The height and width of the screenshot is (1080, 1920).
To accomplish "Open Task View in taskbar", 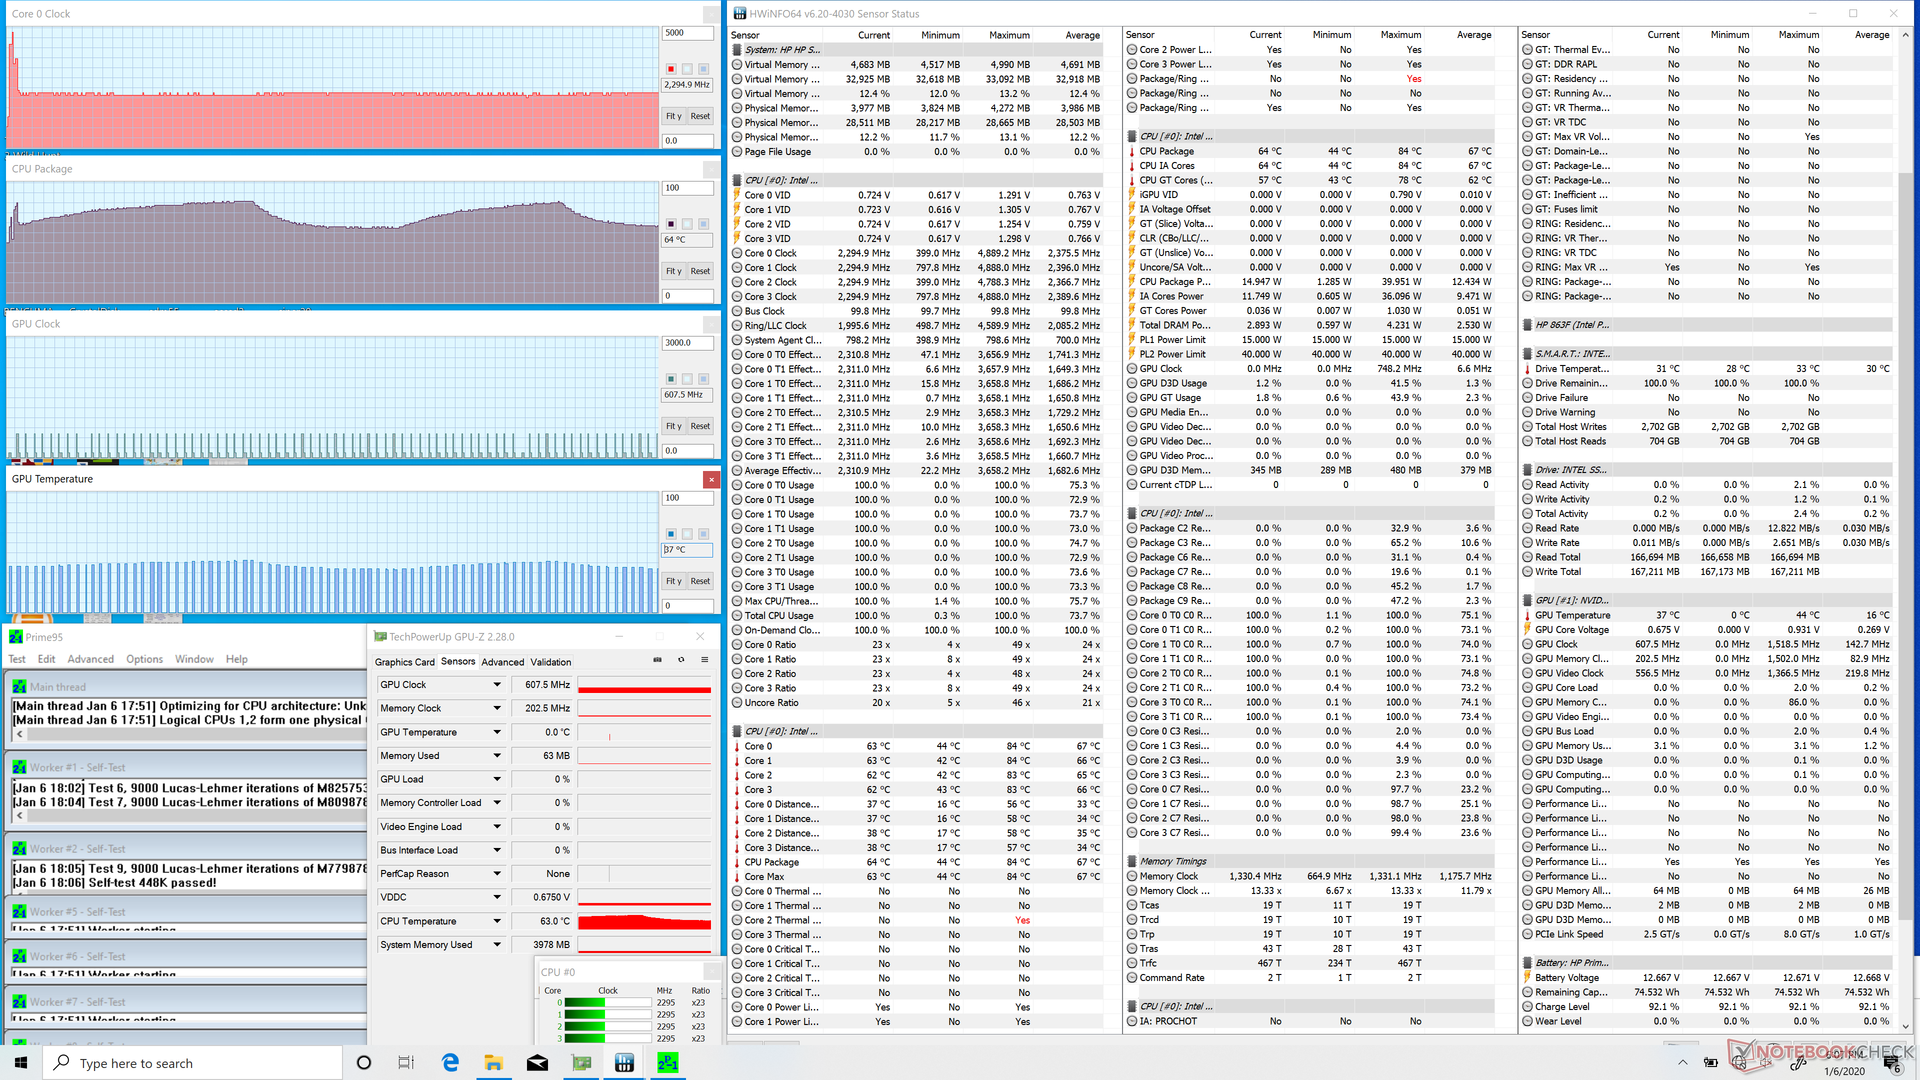I will (406, 1063).
